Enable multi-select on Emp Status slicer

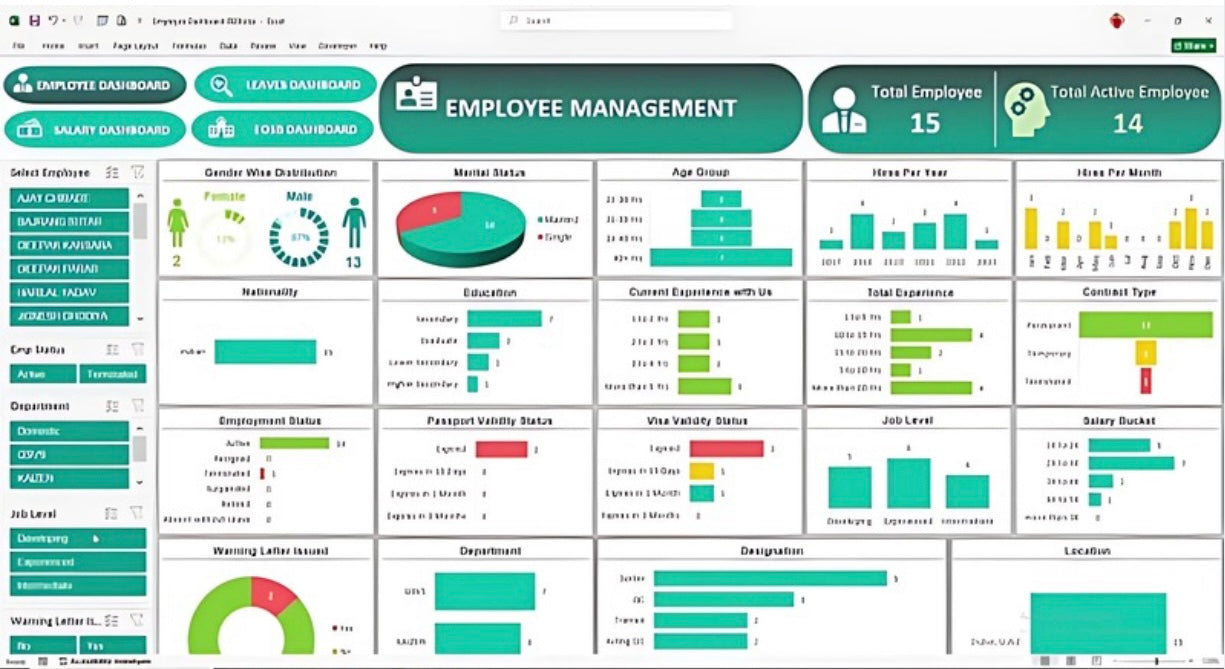point(112,350)
